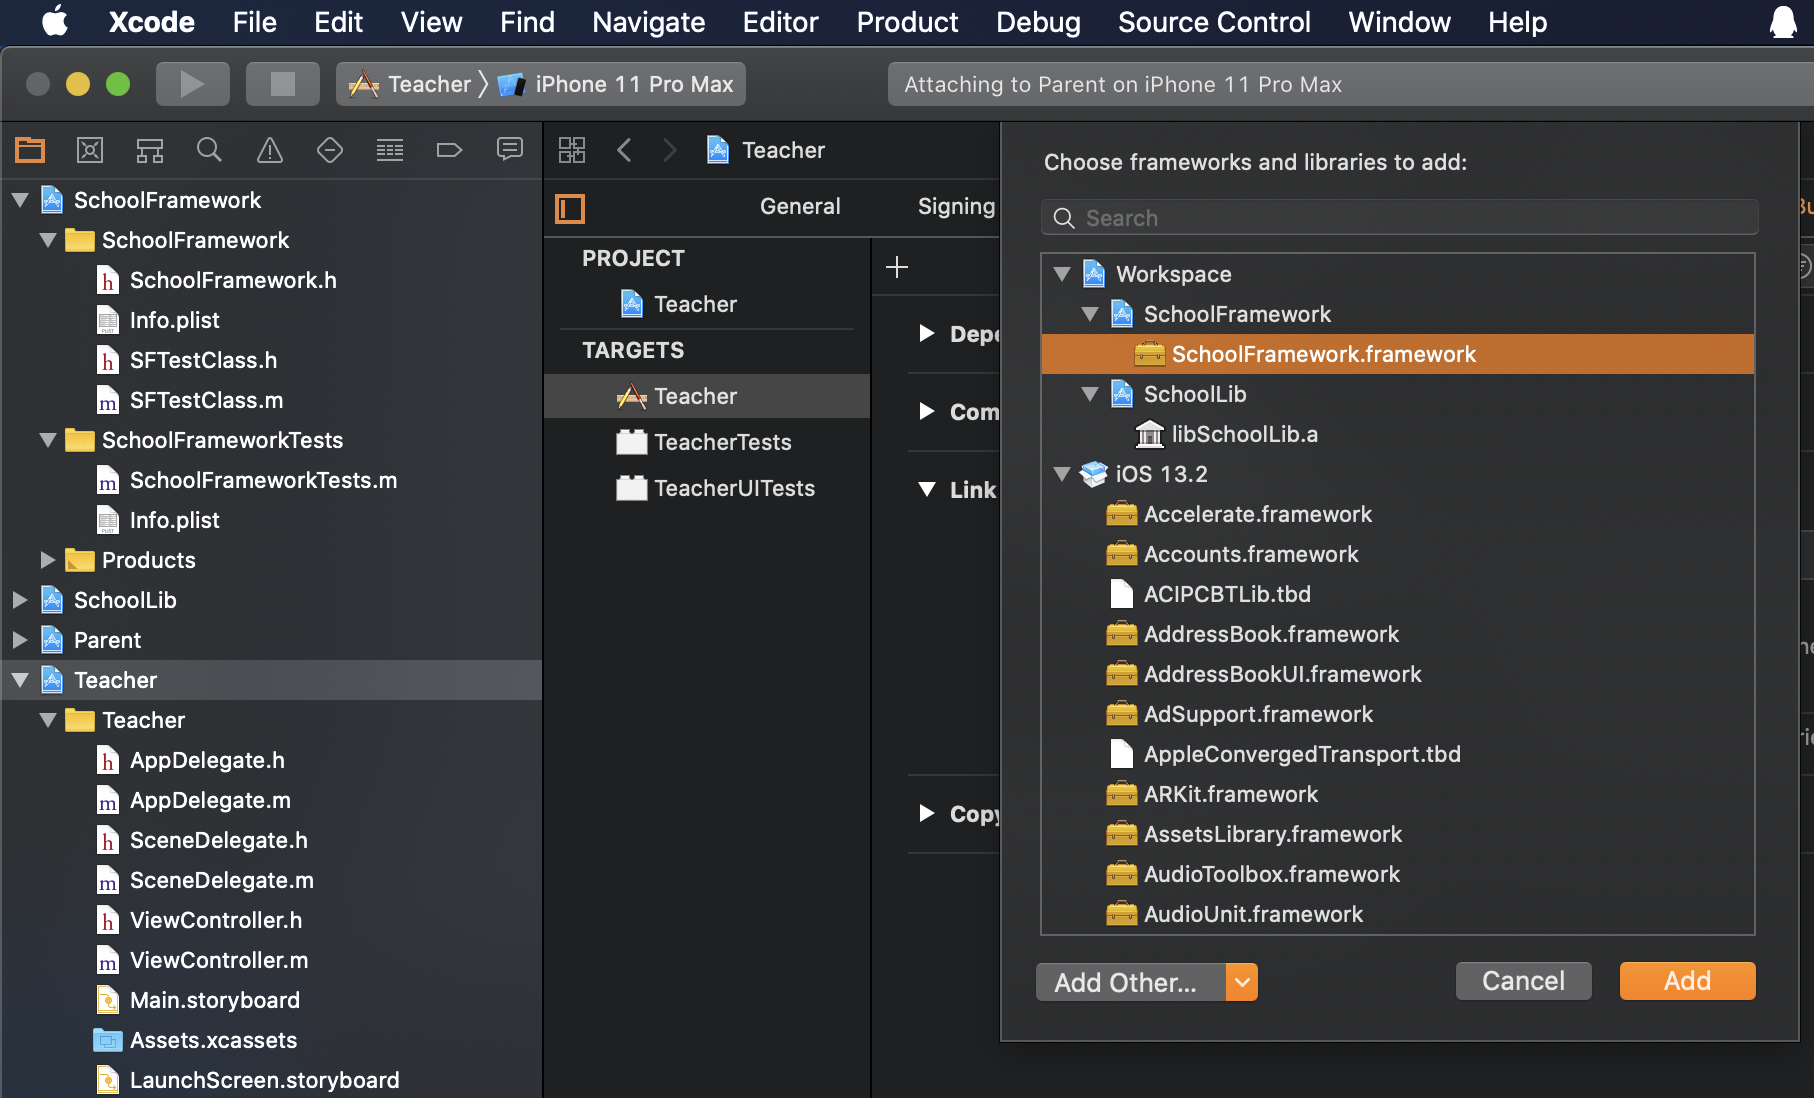
Task: Open the Project navigator folder icon
Action: pos(30,150)
